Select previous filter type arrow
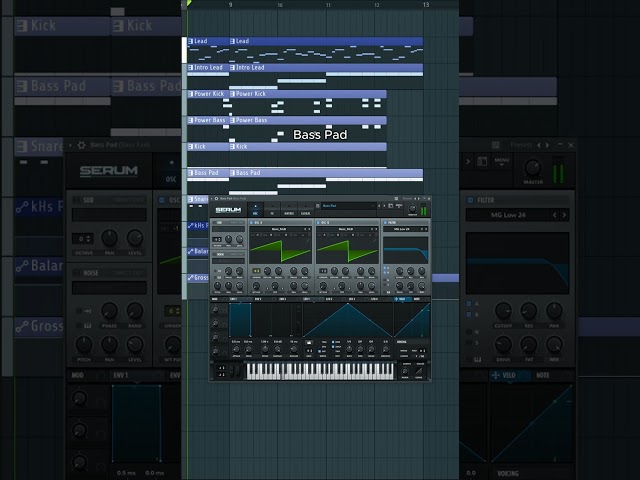The height and width of the screenshot is (480, 640). [422, 229]
